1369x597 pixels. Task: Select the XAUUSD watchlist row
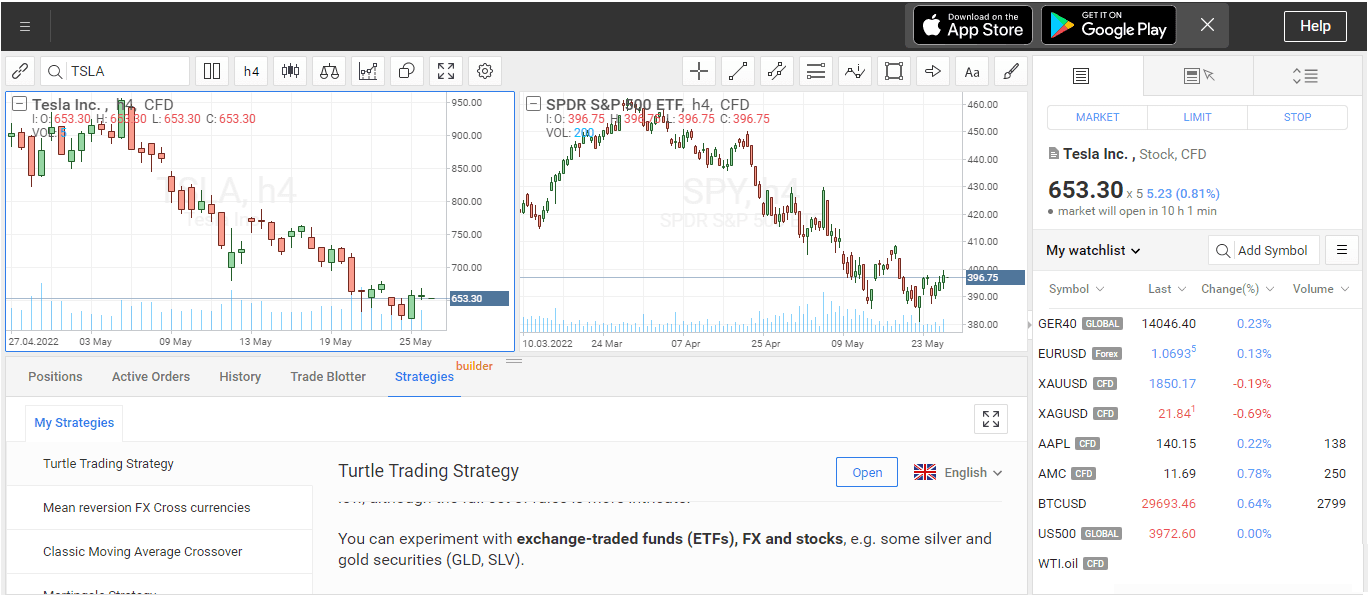coord(1196,383)
